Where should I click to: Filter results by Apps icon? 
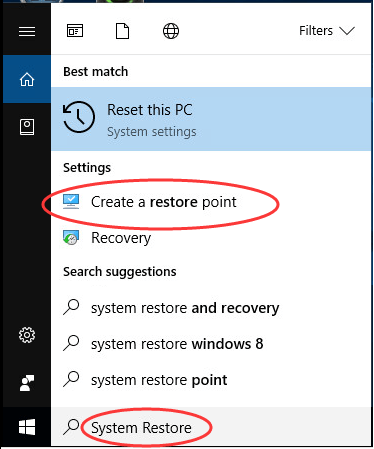75,31
